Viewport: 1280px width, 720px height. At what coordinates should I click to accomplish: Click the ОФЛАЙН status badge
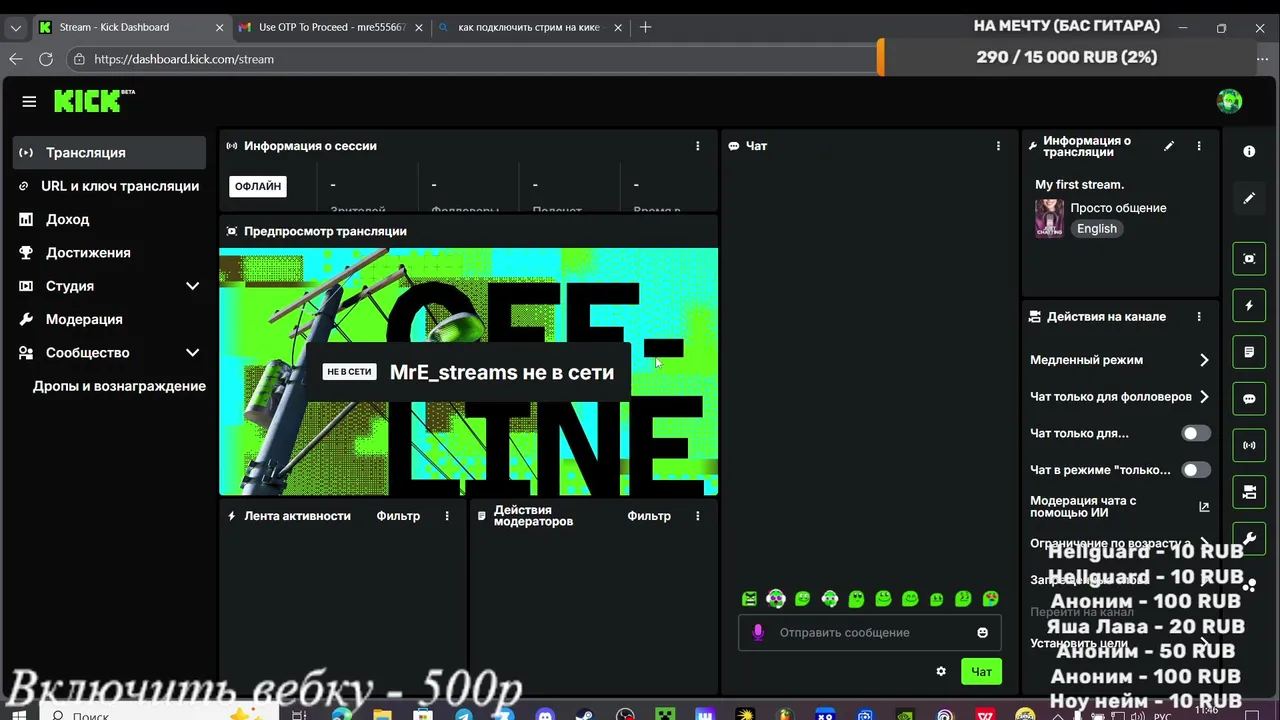[258, 186]
